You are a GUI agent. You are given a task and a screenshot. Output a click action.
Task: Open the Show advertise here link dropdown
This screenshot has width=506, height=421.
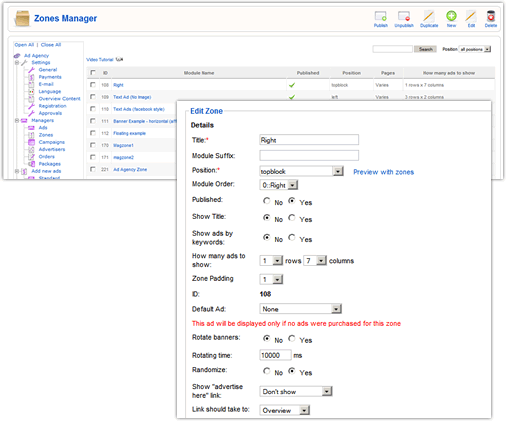pyautogui.click(x=296, y=391)
